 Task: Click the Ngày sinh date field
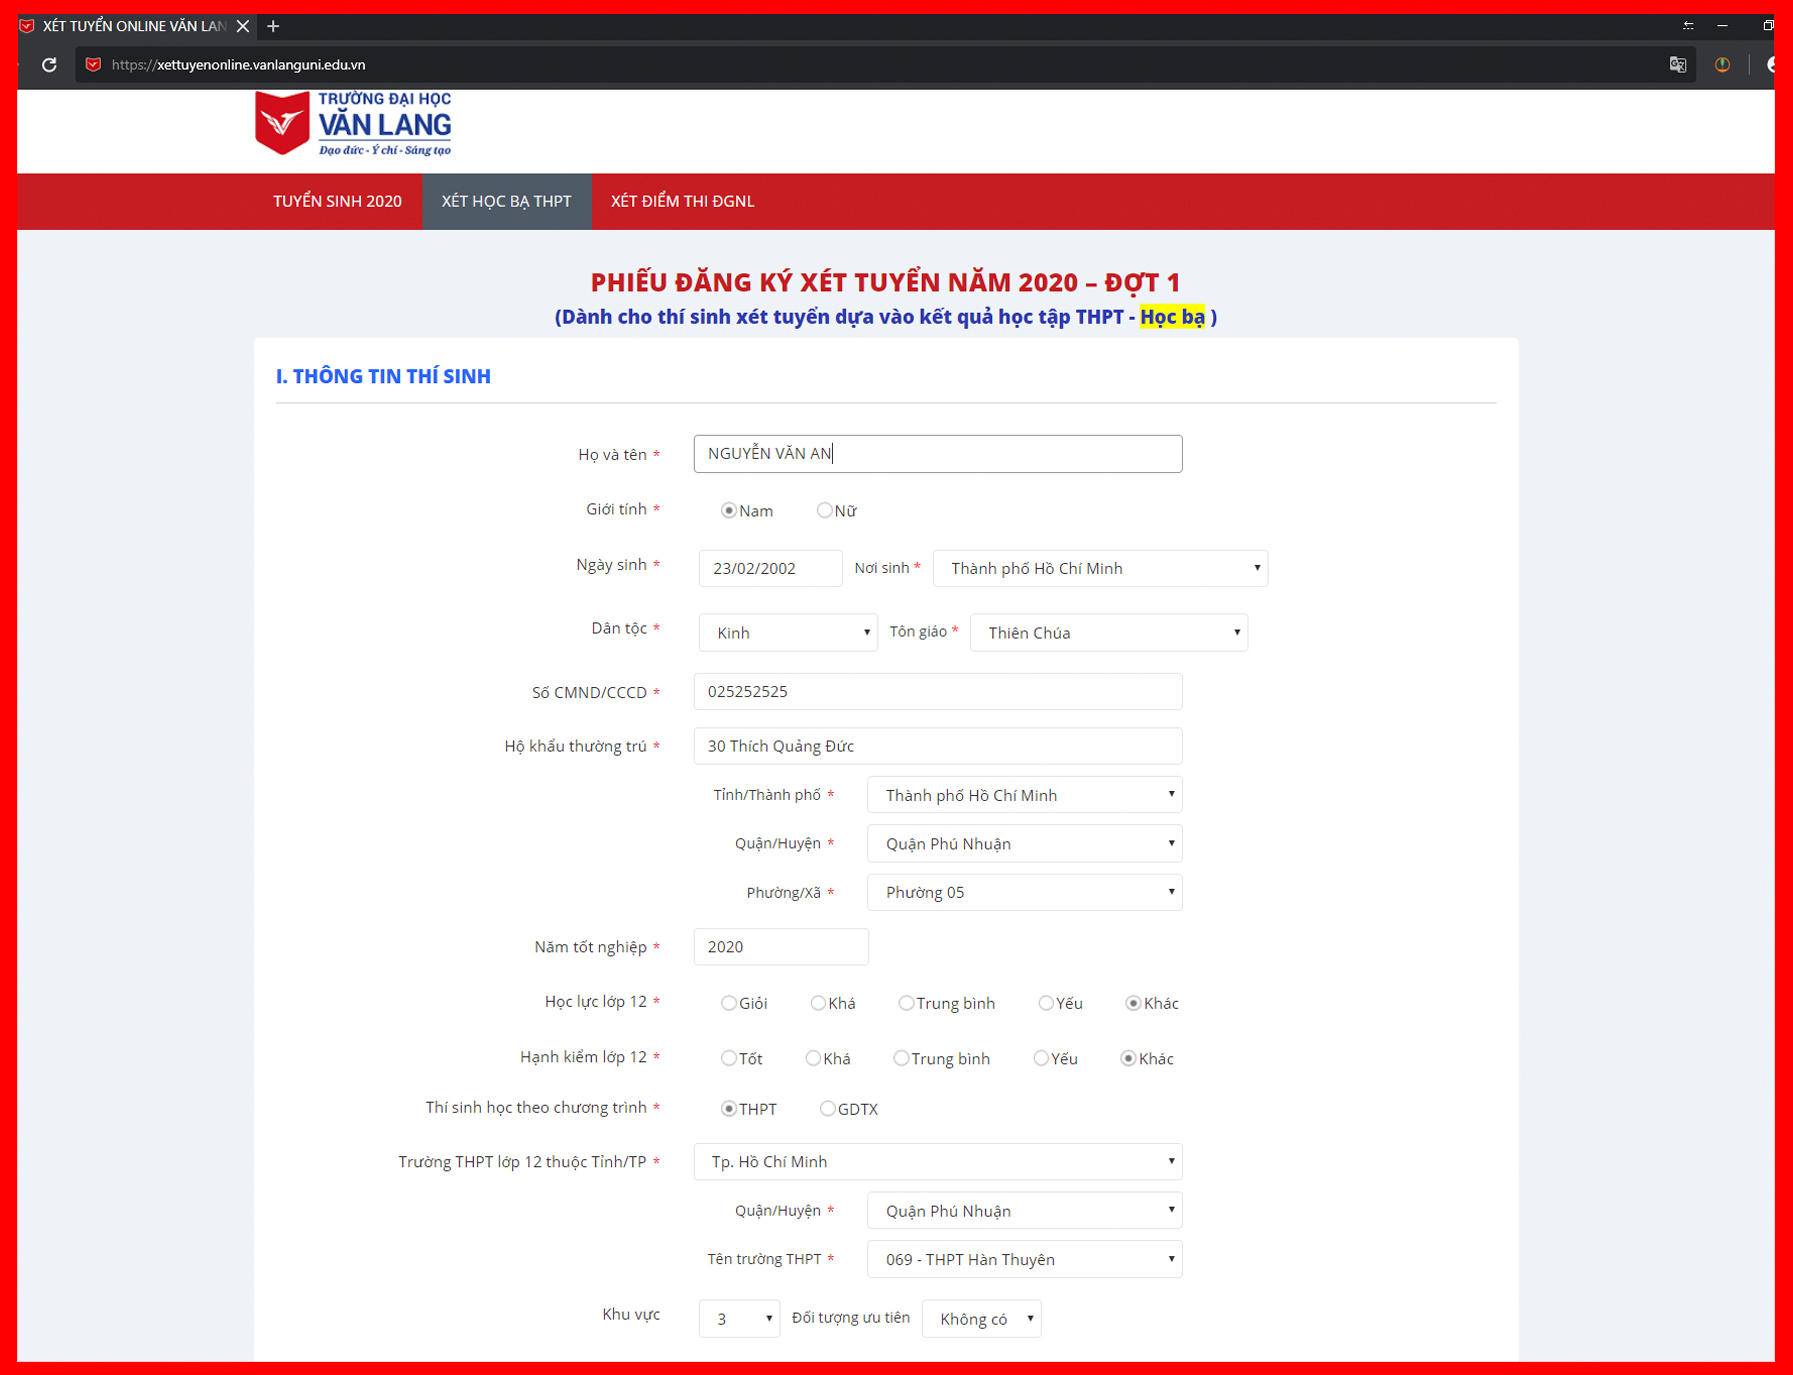point(770,568)
